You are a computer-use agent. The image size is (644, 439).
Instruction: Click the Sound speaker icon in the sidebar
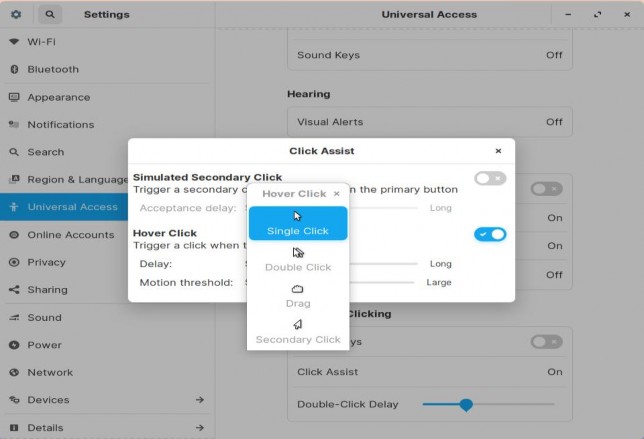(x=14, y=317)
